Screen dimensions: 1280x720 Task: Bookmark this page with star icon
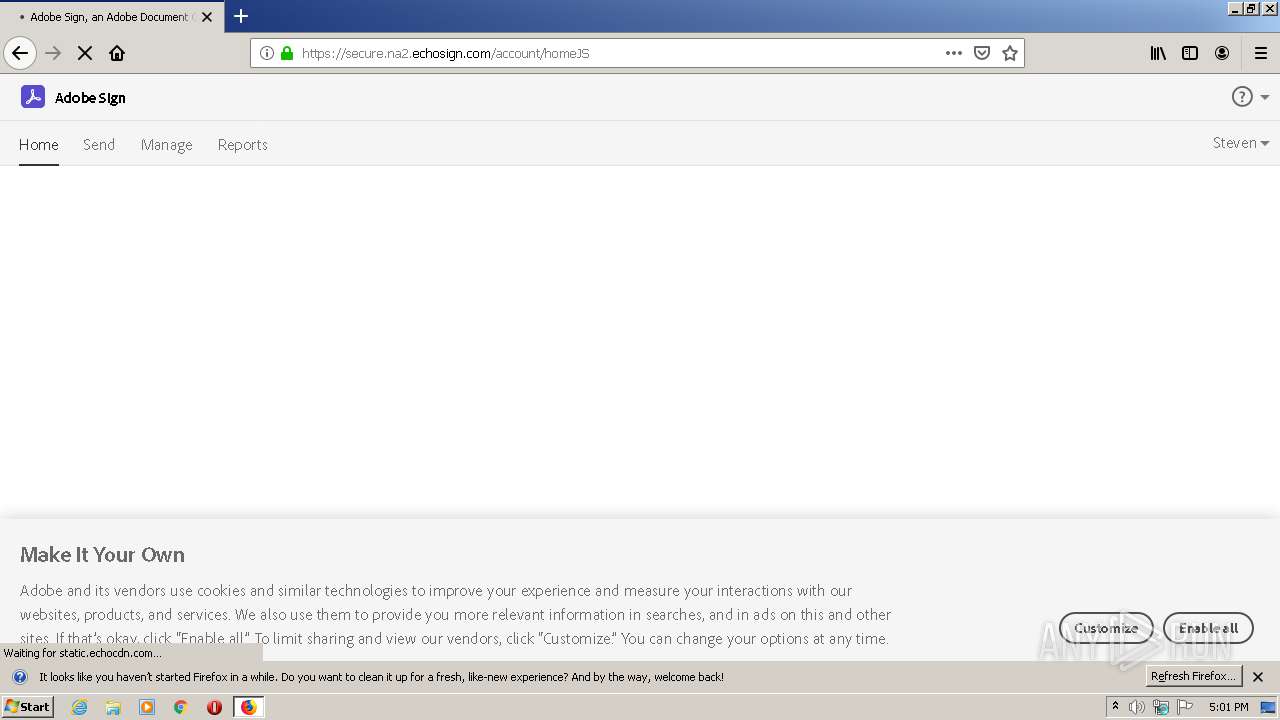1010,53
